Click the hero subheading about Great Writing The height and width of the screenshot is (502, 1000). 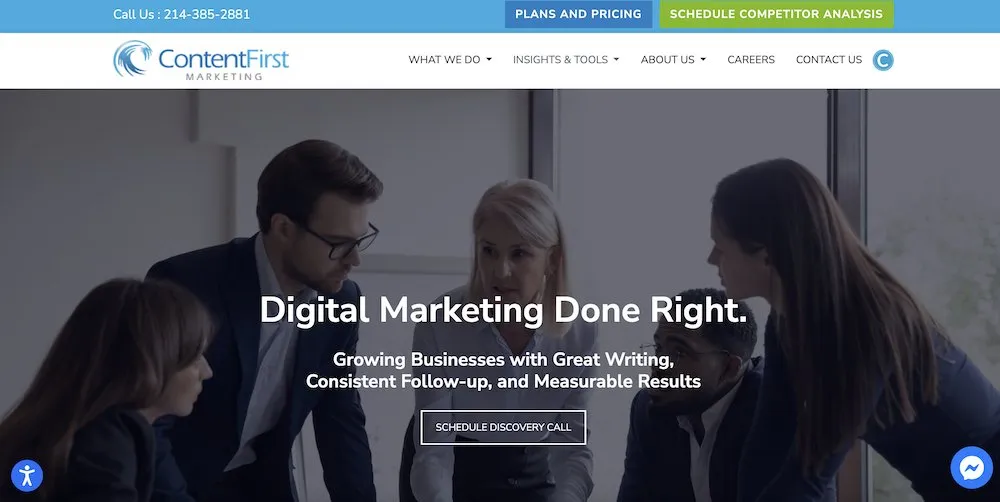pyautogui.click(x=503, y=370)
